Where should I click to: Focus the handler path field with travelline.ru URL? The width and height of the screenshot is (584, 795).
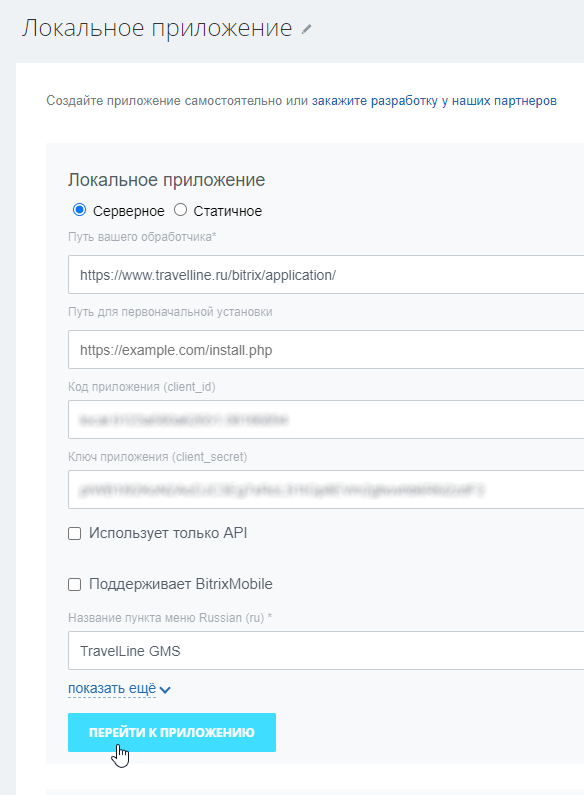coord(326,275)
